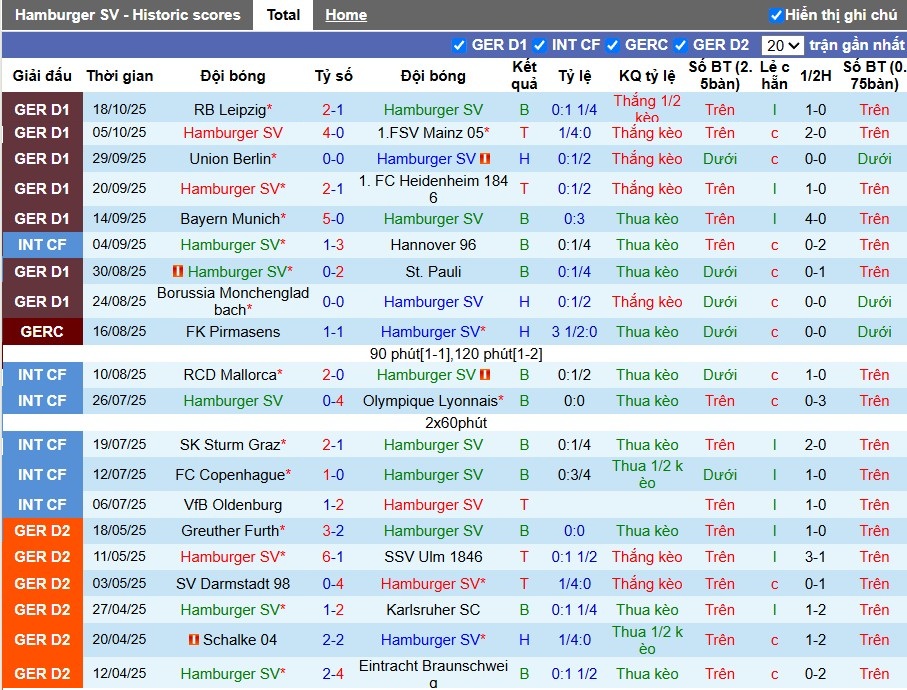Open the RB Leipzig team link
907x690 pixels.
[229, 110]
